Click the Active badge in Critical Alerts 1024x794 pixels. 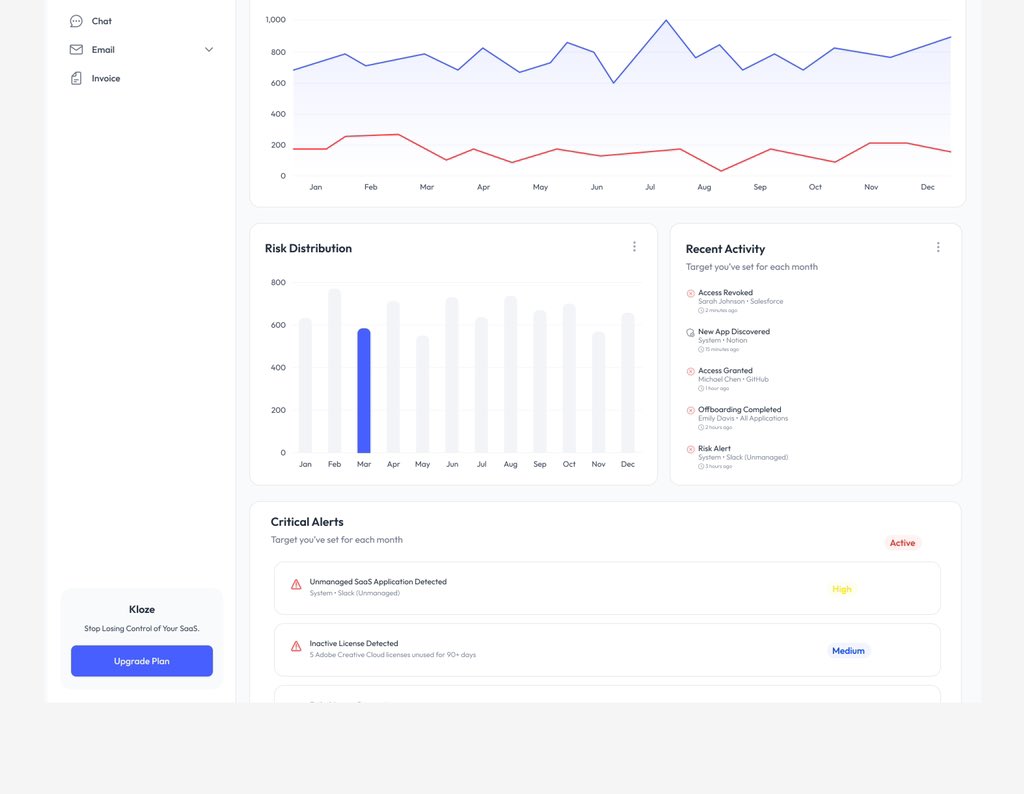(x=903, y=543)
